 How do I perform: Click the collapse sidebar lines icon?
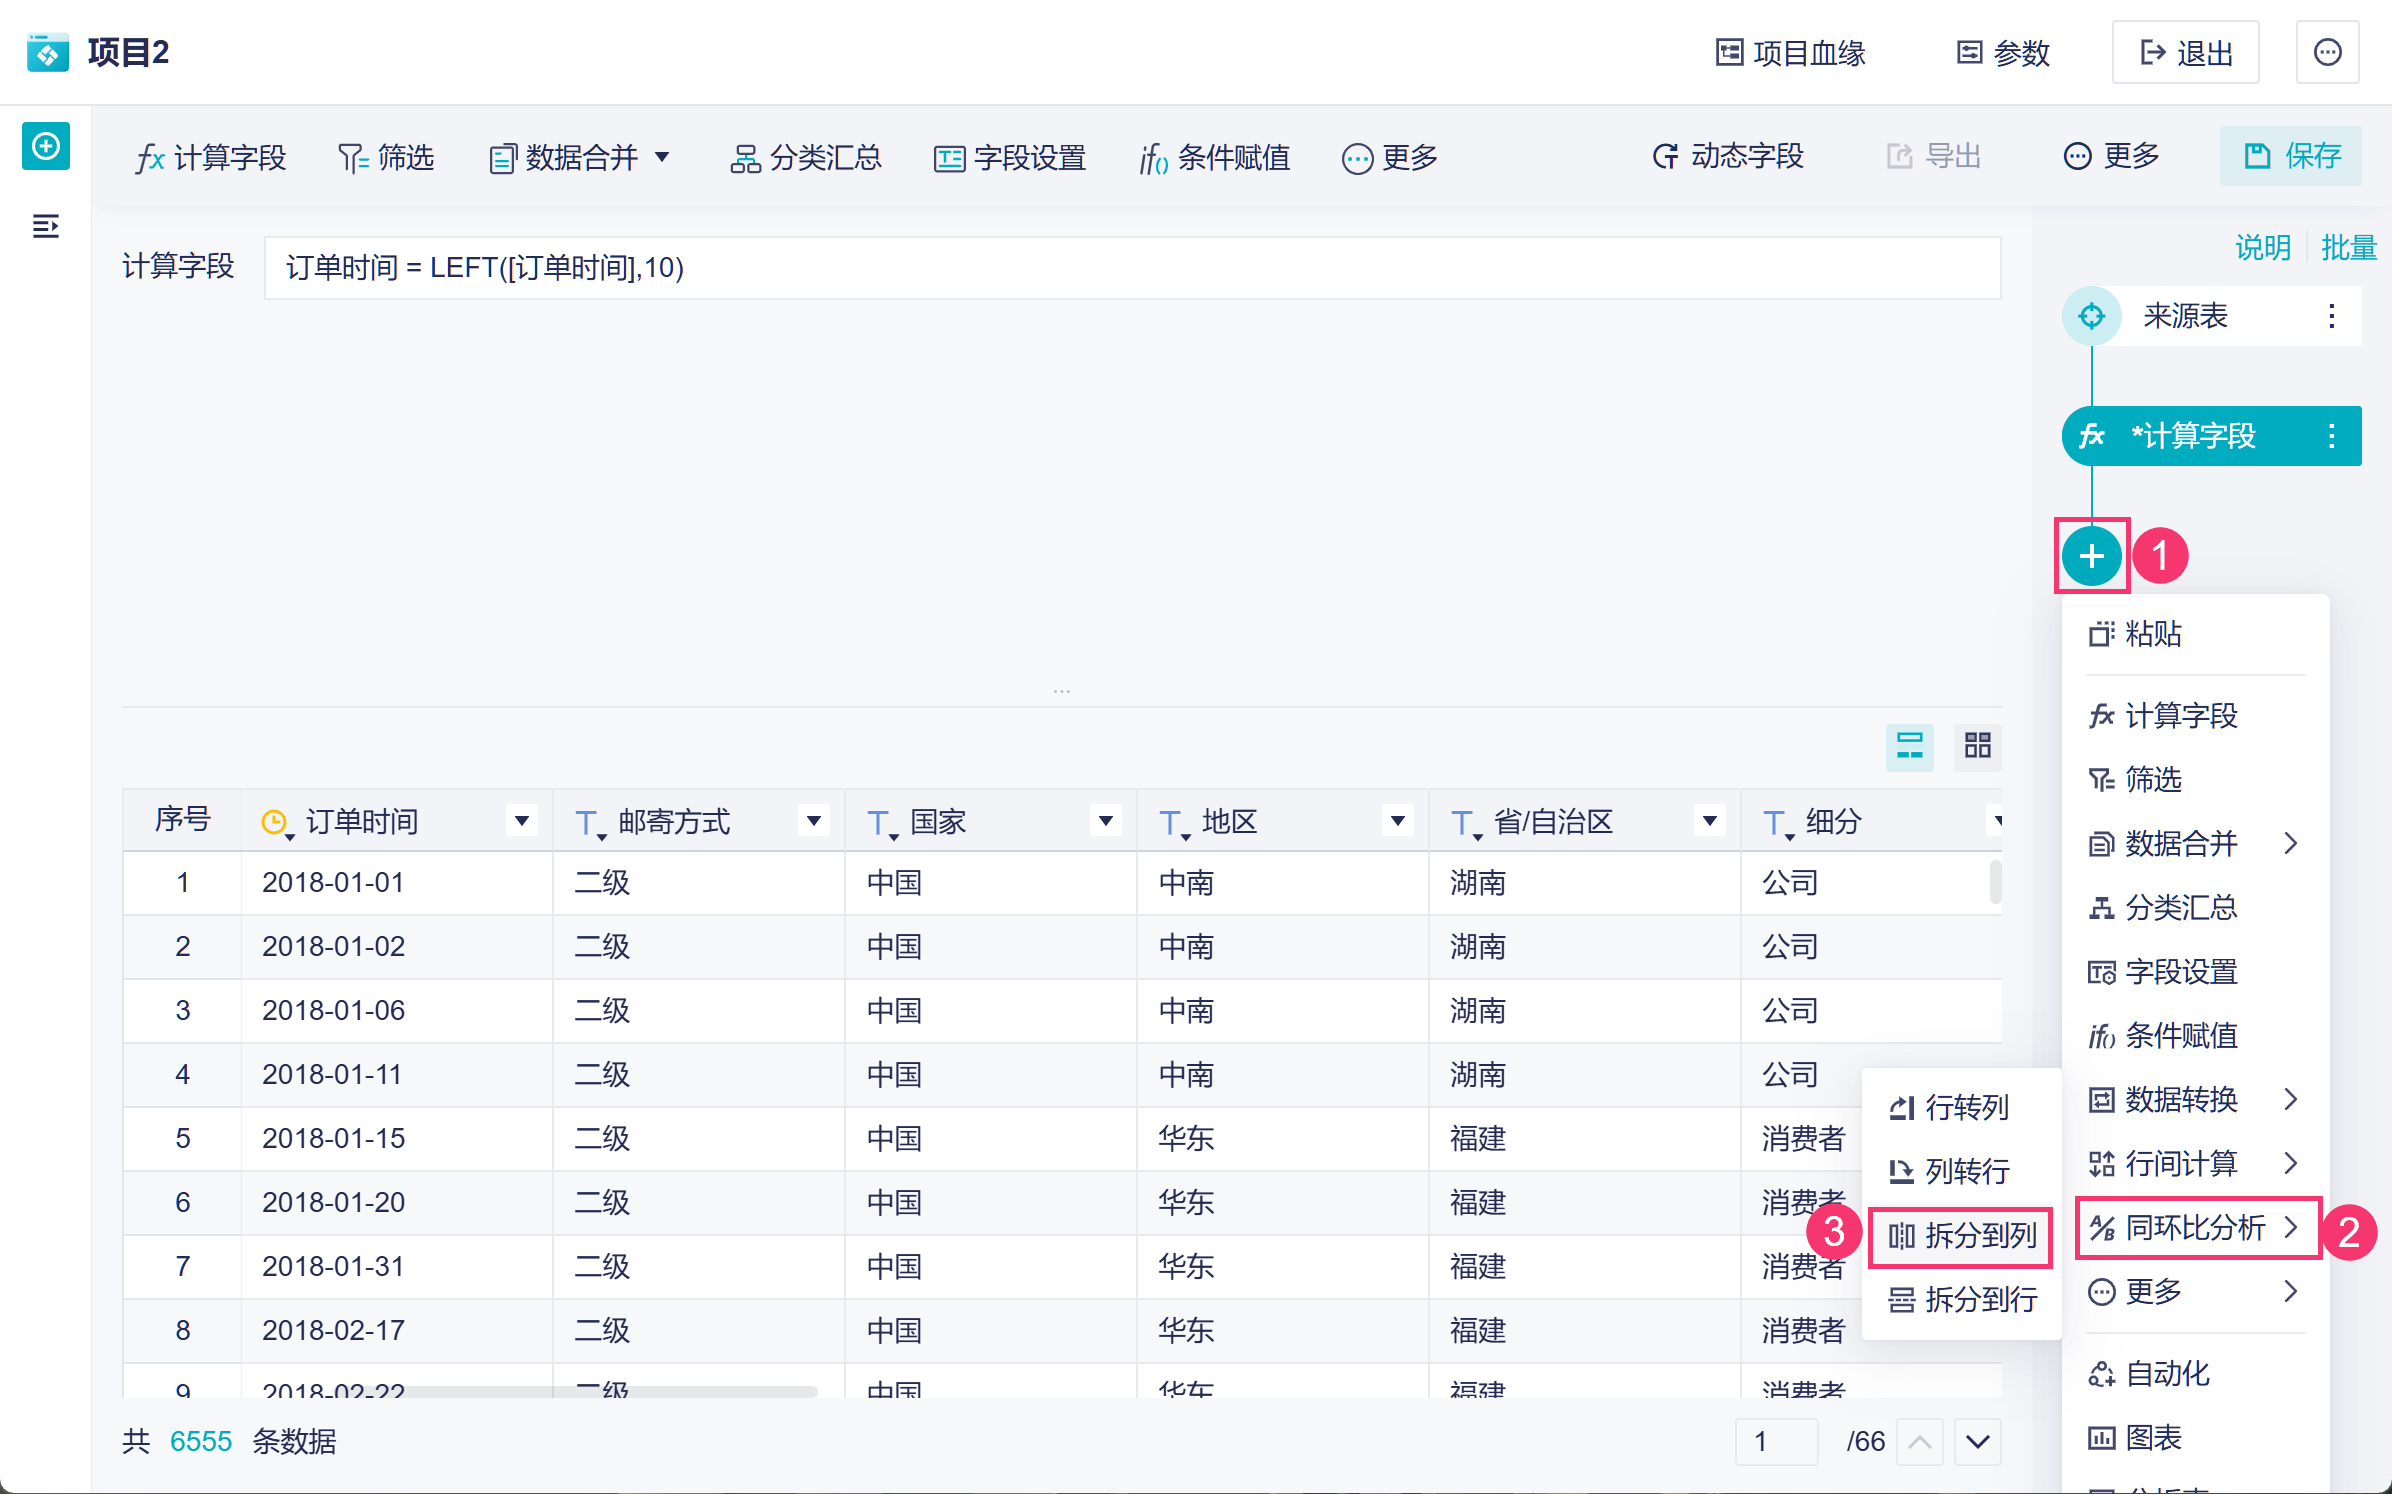45,227
